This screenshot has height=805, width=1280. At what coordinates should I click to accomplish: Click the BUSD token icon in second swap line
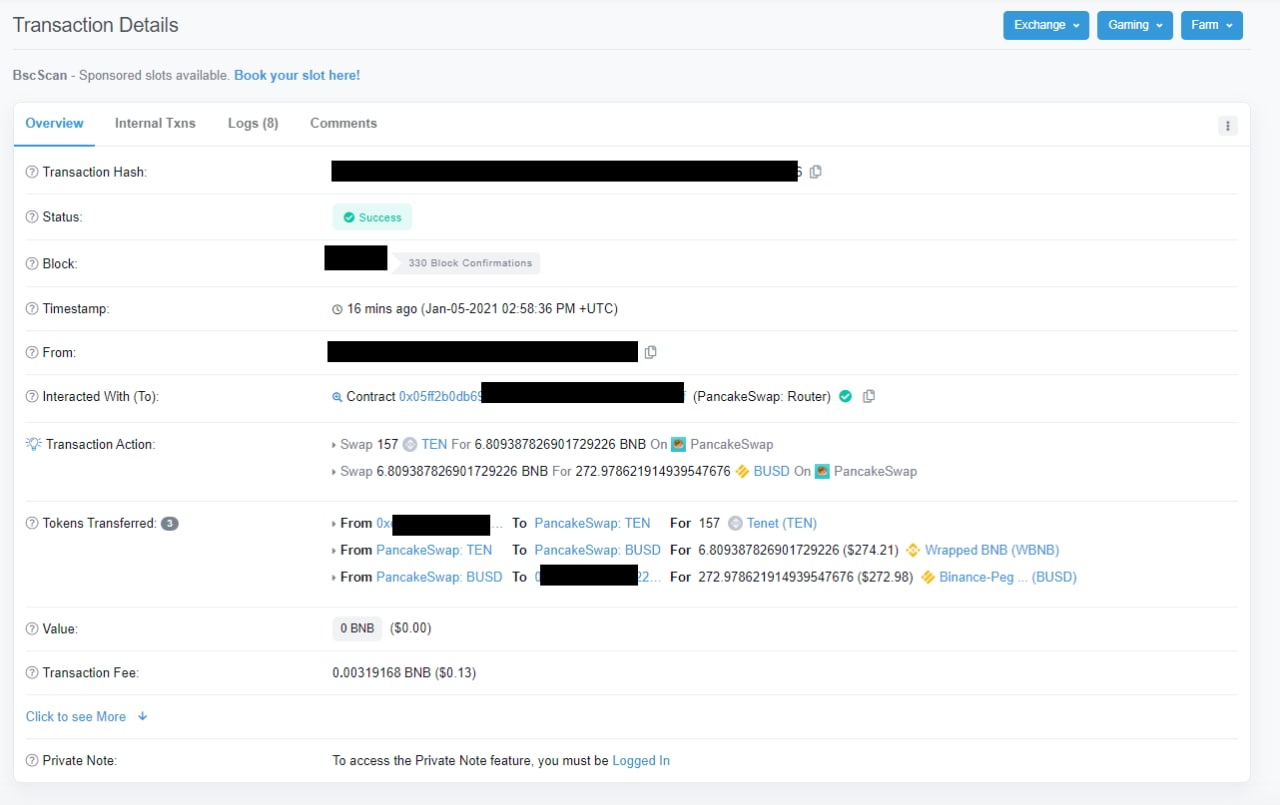[x=742, y=471]
